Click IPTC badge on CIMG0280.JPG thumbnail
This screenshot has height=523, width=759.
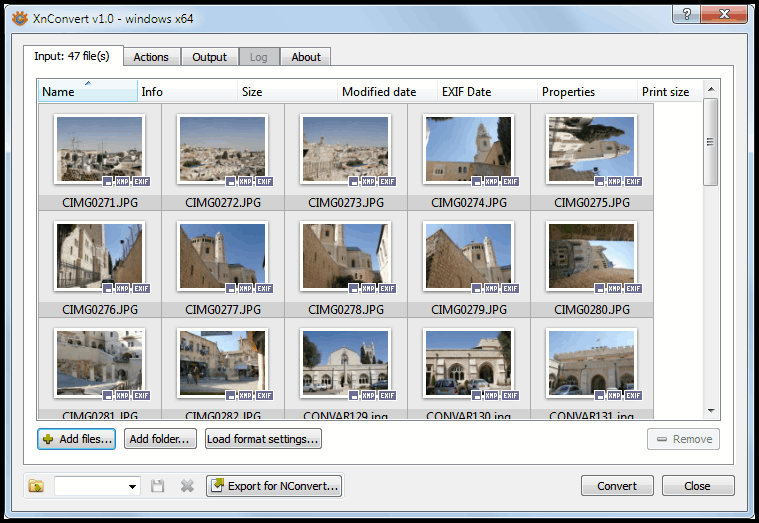tap(599, 289)
